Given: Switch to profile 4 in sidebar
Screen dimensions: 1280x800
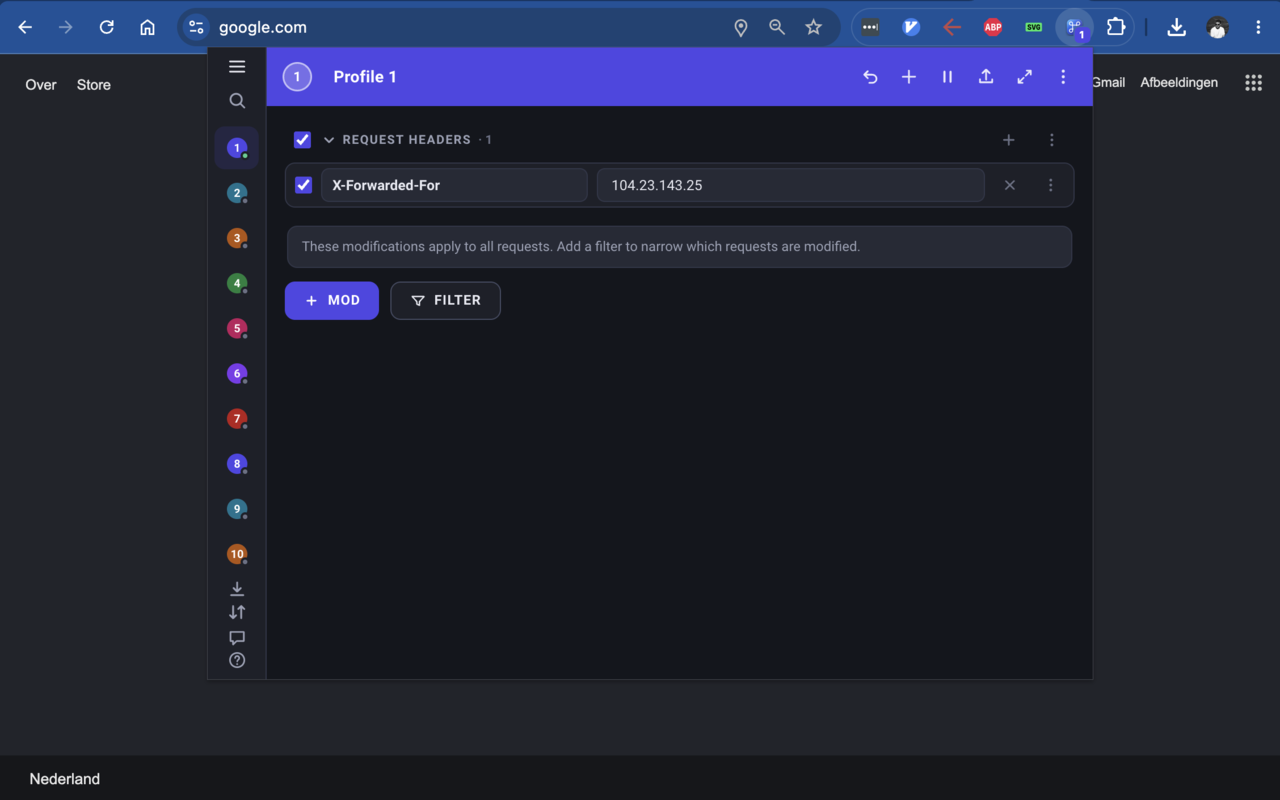Looking at the screenshot, I should point(237,283).
